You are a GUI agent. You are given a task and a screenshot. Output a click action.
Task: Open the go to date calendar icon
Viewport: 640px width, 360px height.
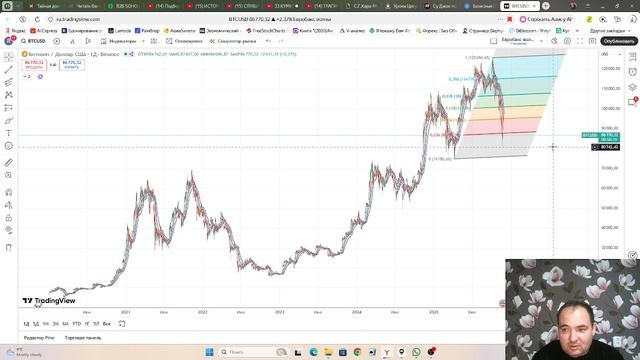click(x=122, y=324)
